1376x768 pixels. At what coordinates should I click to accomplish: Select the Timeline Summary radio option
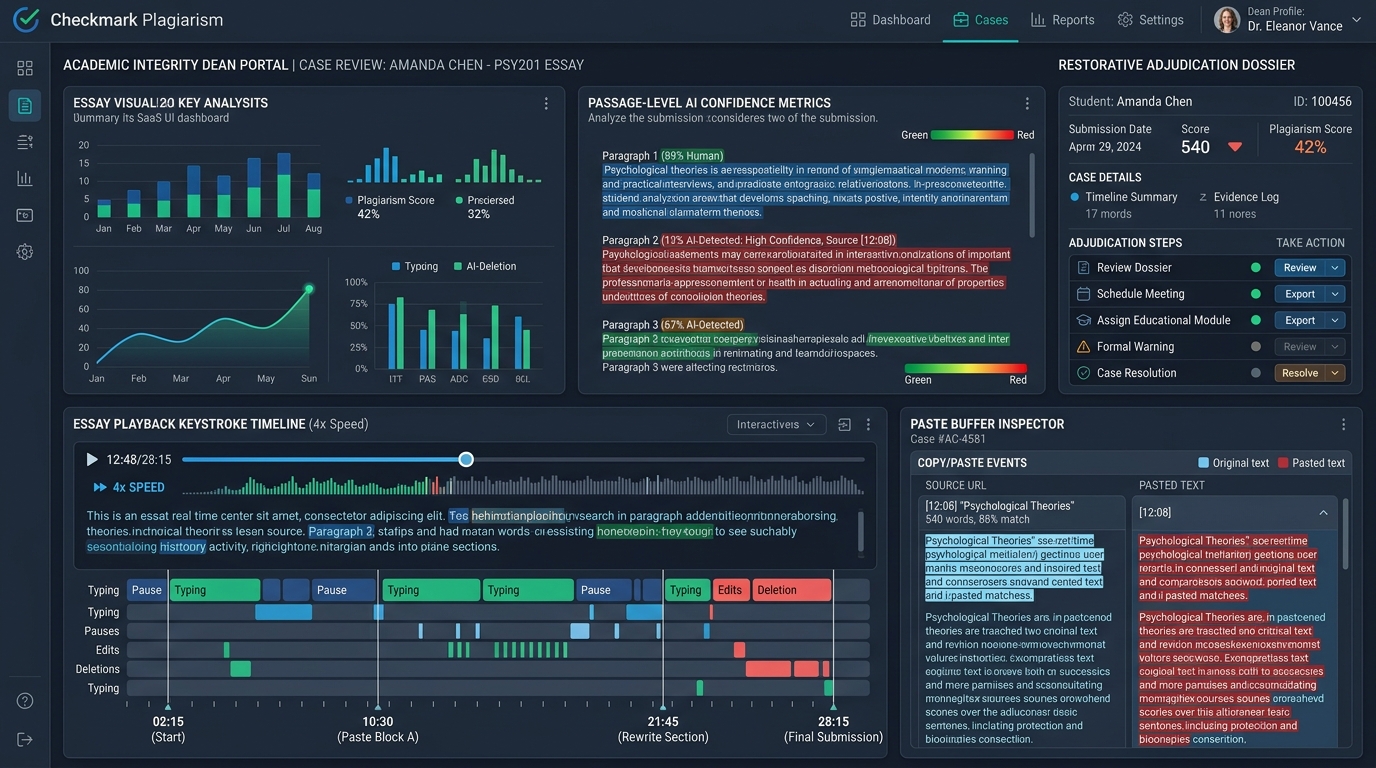point(1075,197)
